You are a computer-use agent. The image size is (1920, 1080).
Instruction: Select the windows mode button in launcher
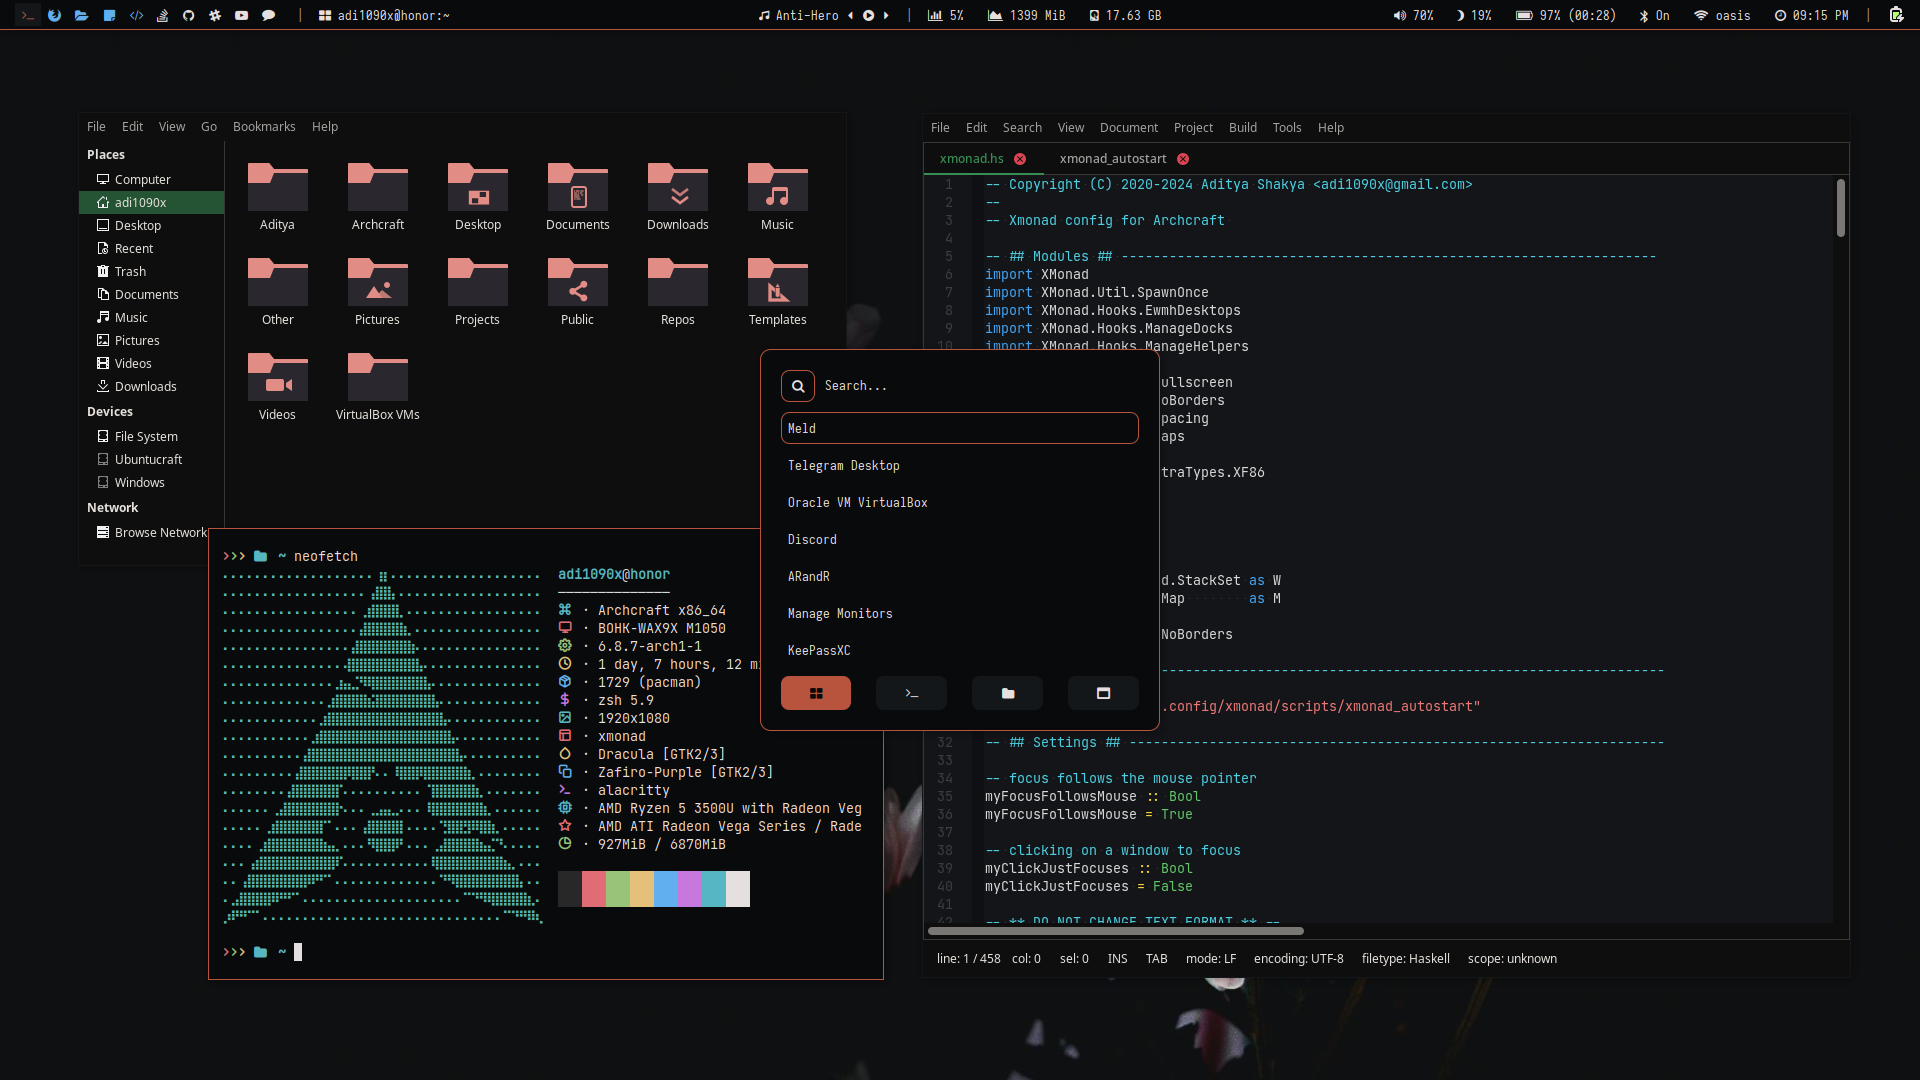1103,693
